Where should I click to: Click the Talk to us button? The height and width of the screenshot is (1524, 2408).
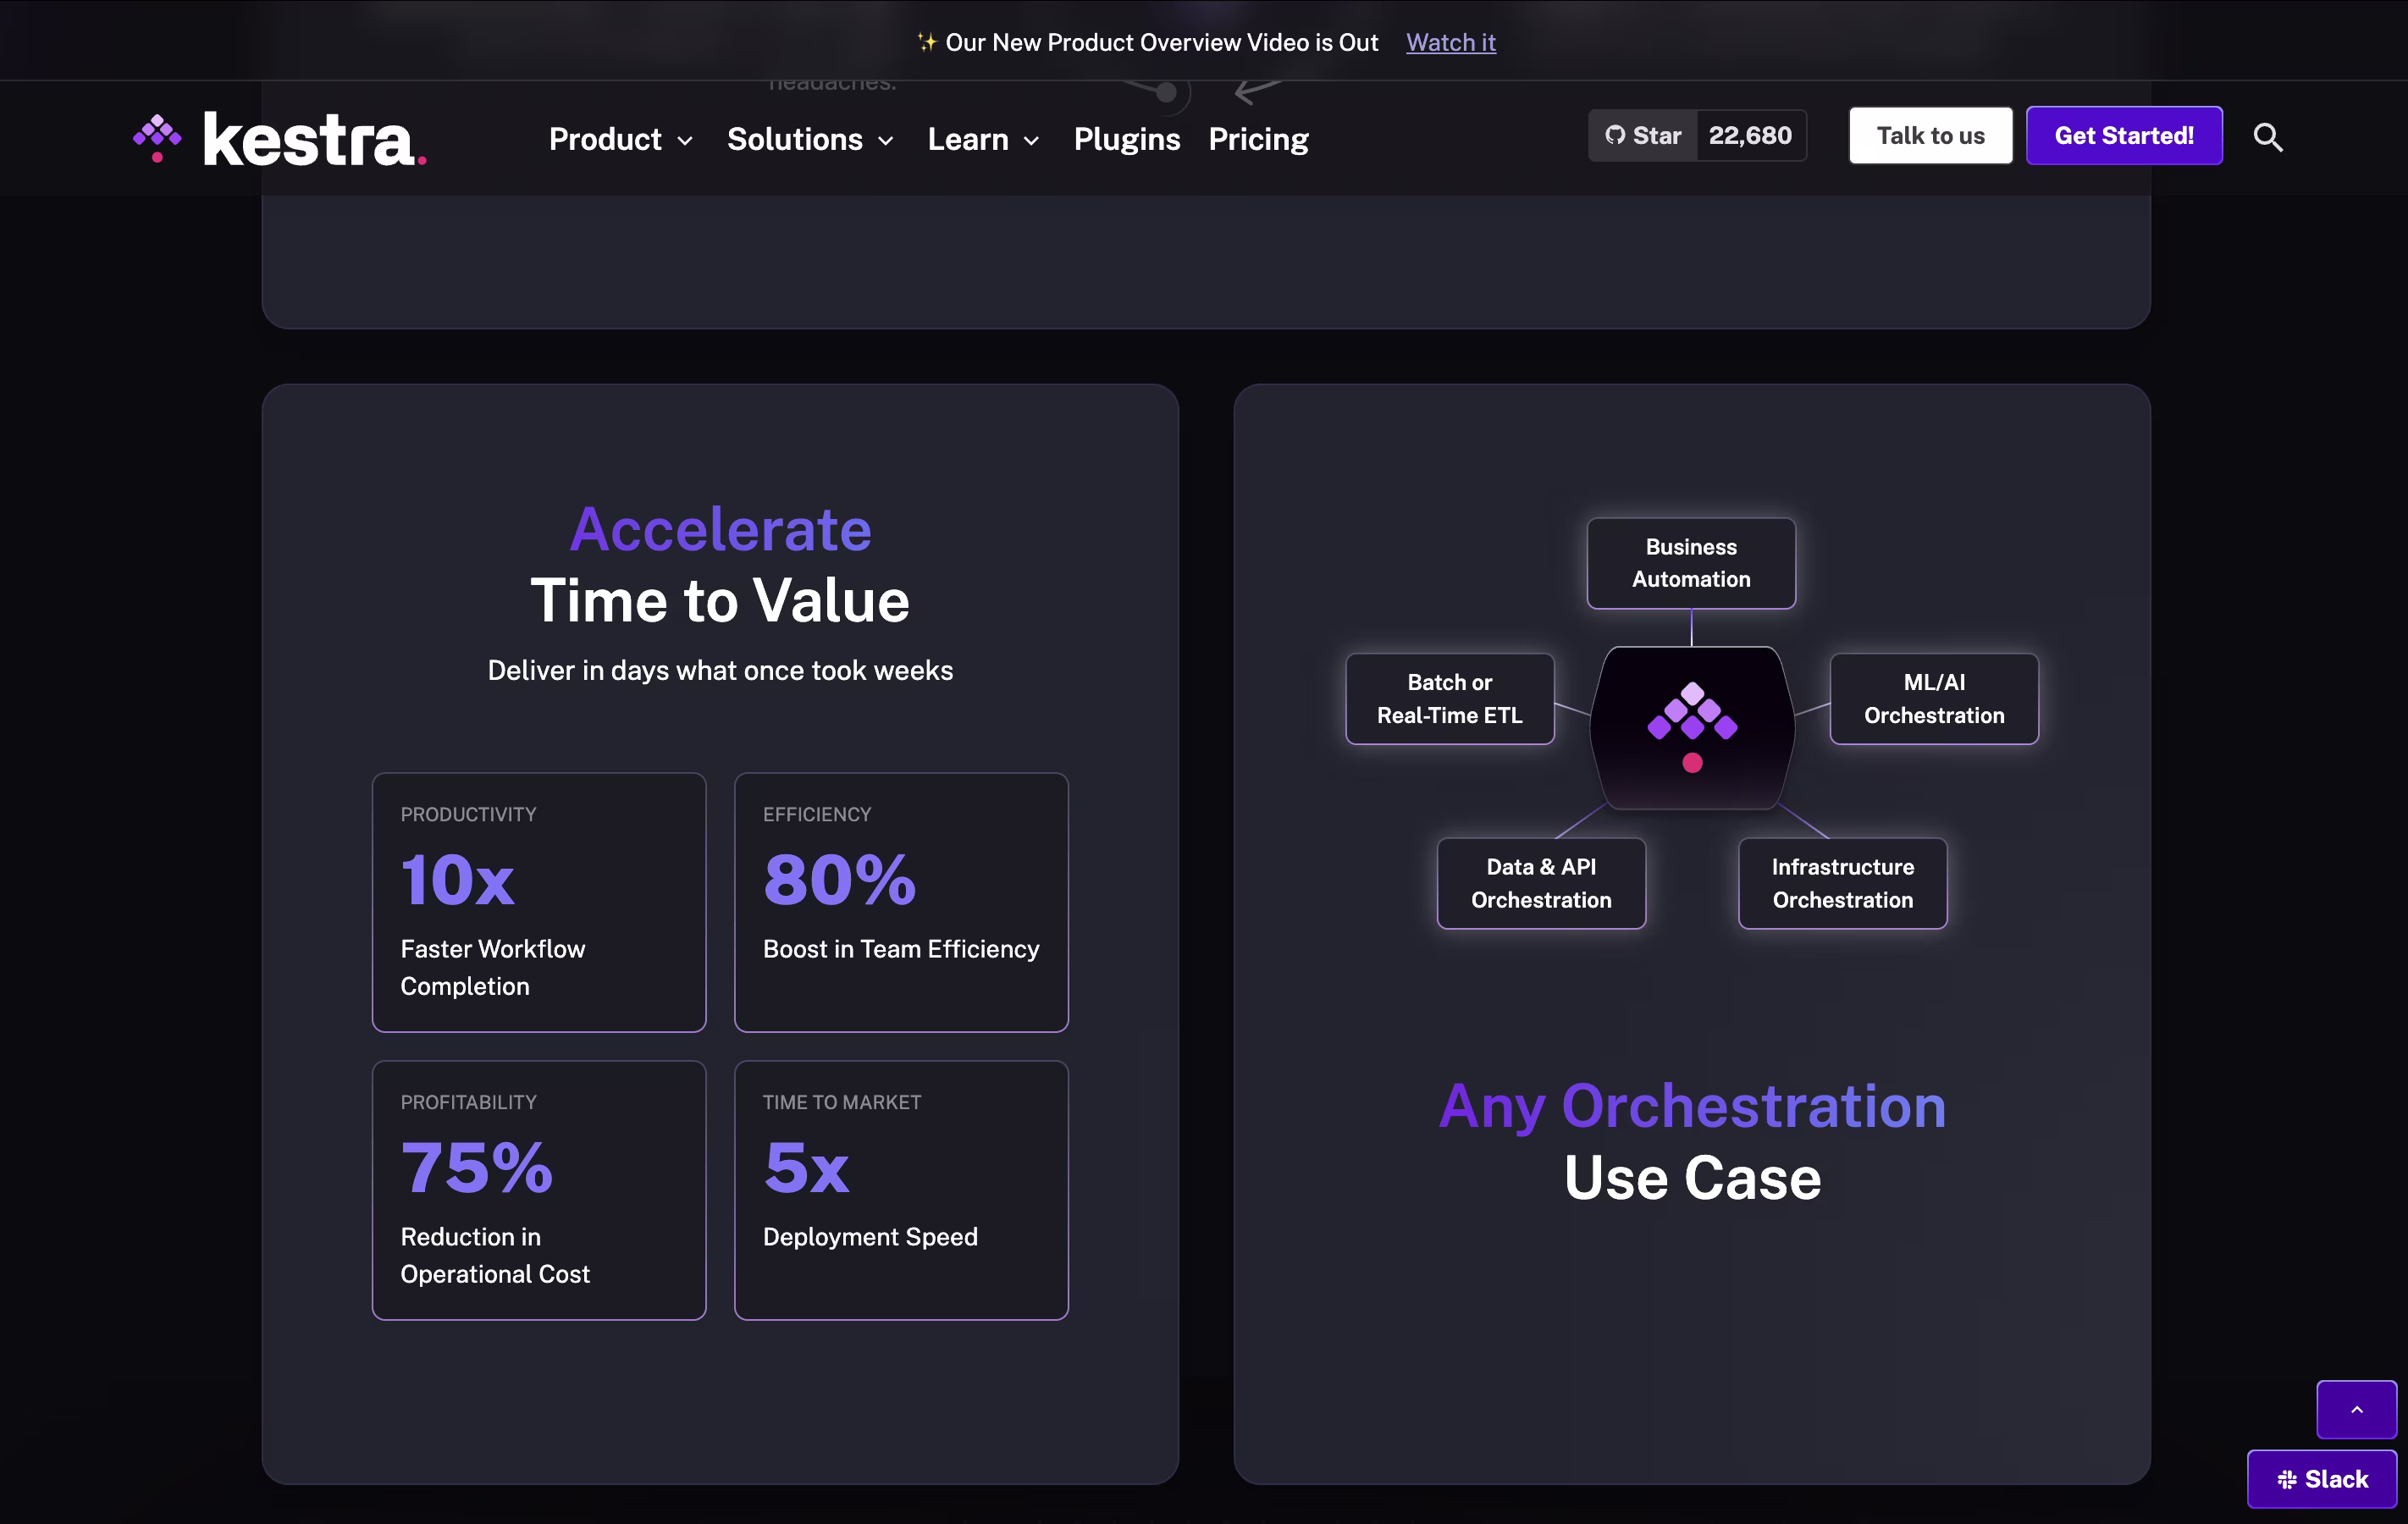pyautogui.click(x=1929, y=136)
